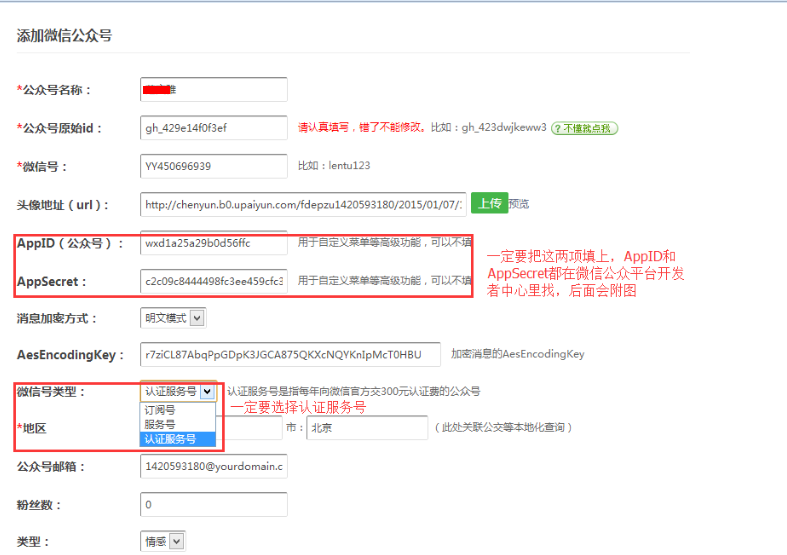Click the 公众号邮箱 input field

pos(214,466)
